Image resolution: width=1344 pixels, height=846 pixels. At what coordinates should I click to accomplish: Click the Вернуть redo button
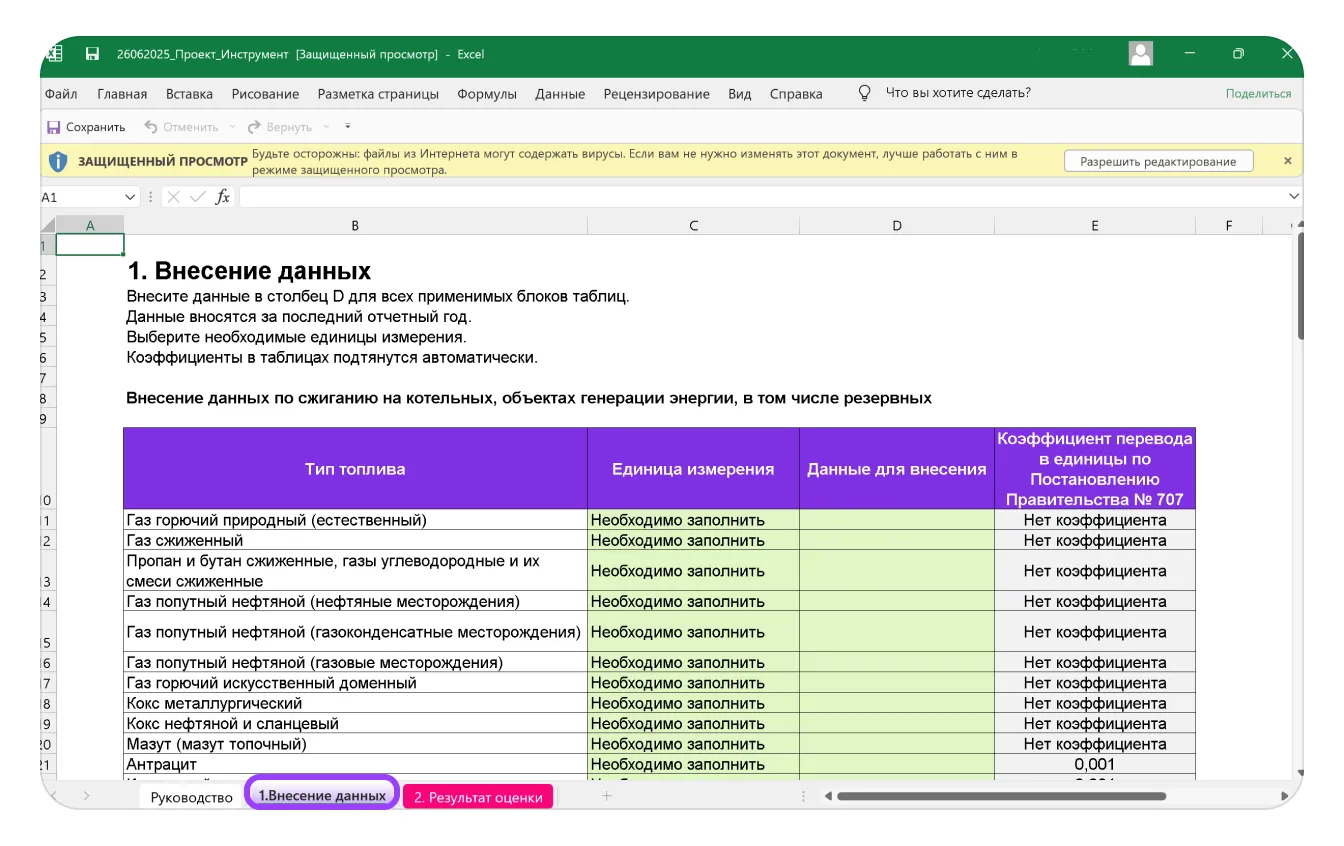[280, 127]
